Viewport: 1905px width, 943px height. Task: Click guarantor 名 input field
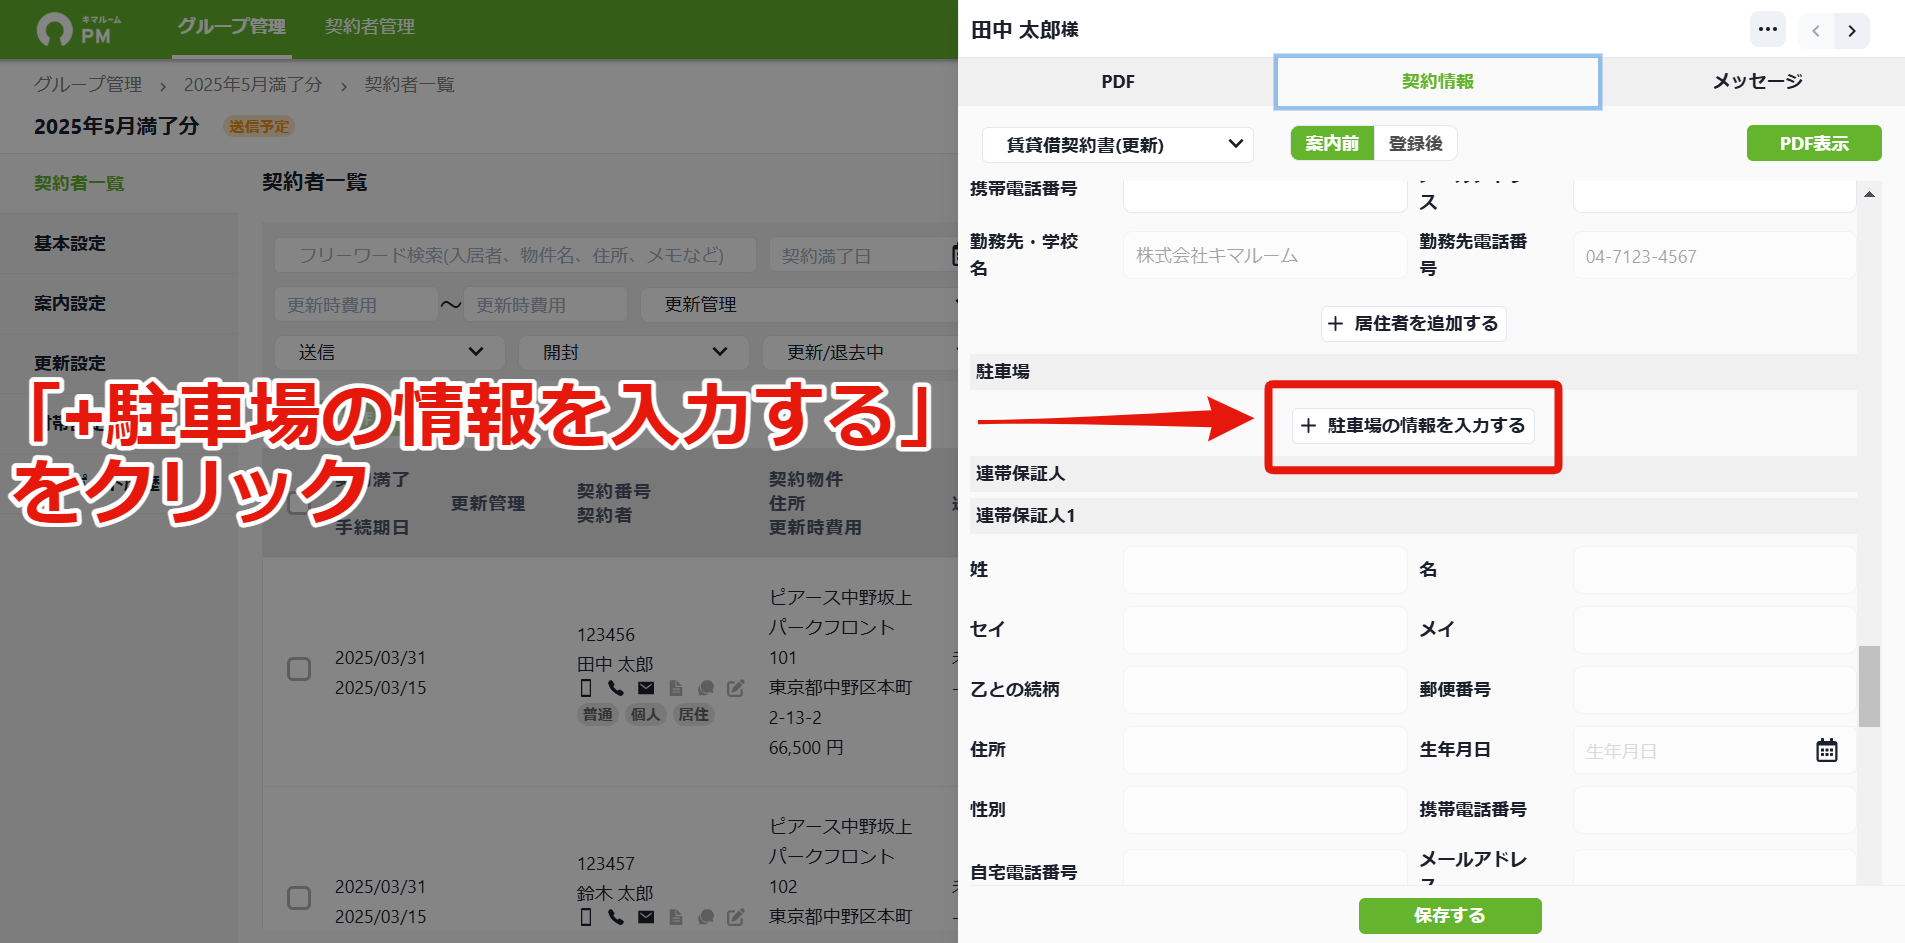1714,570
